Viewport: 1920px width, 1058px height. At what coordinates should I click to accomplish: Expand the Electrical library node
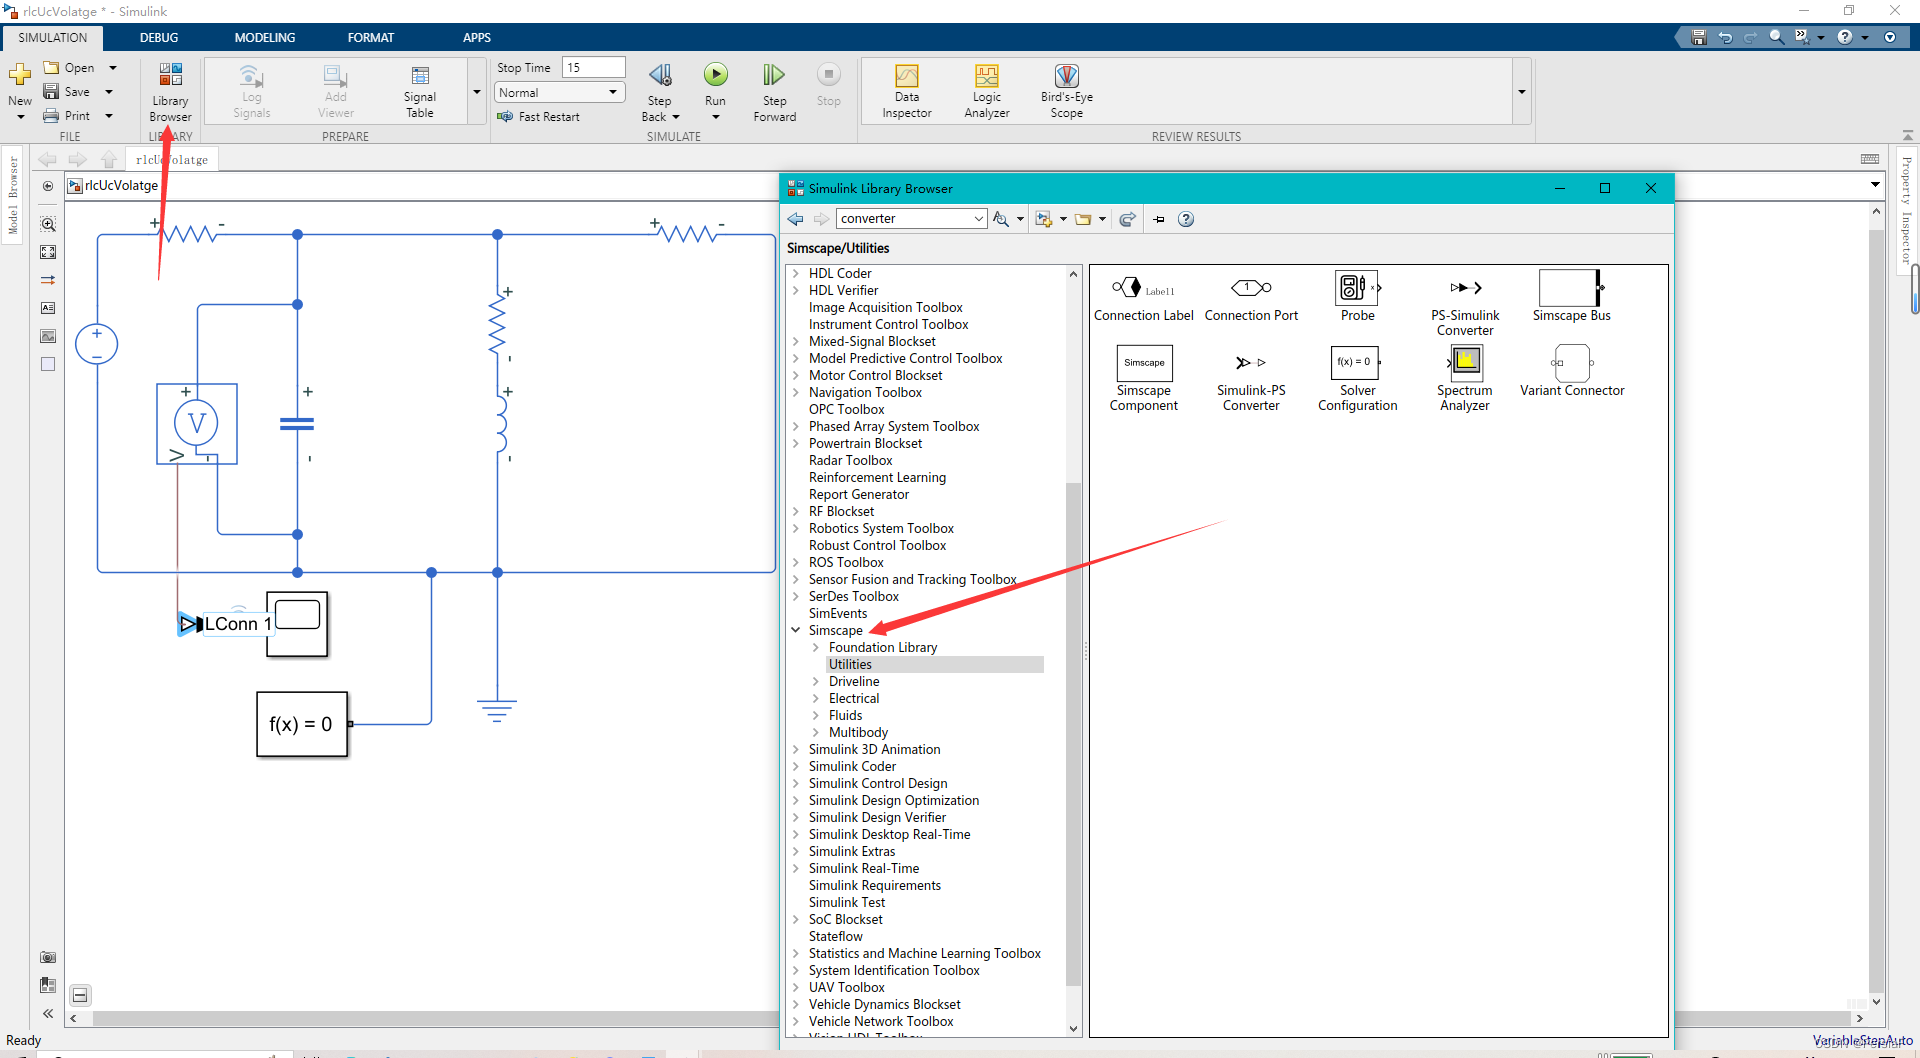pos(816,698)
